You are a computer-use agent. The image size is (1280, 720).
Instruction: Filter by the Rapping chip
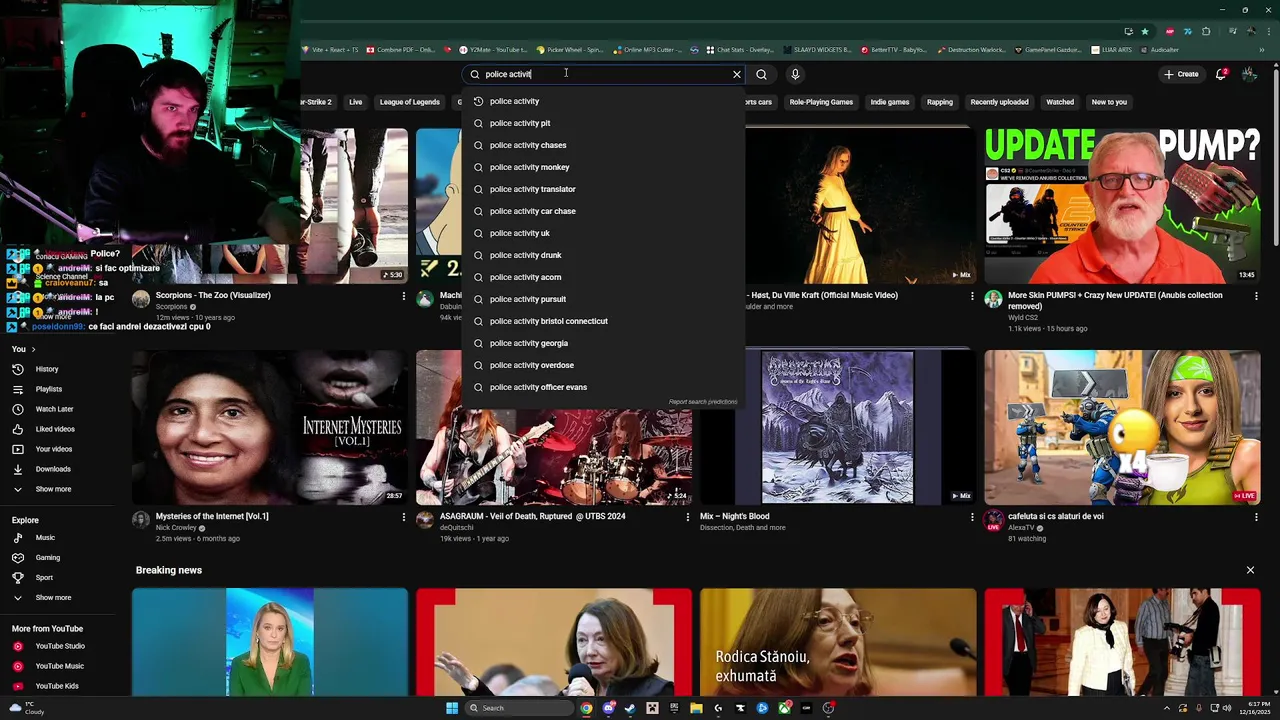coord(940,102)
